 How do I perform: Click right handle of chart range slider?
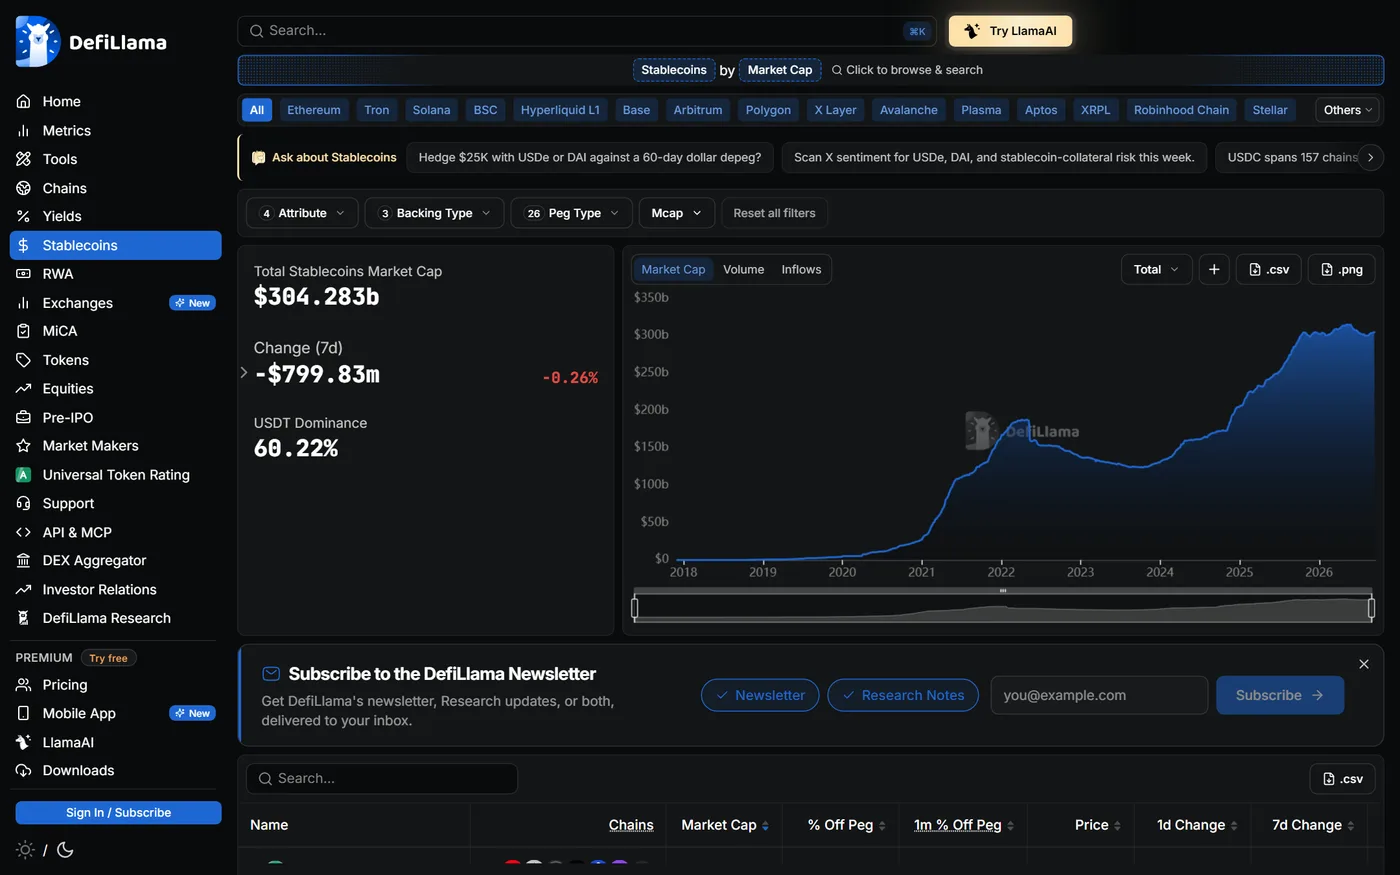1373,608
